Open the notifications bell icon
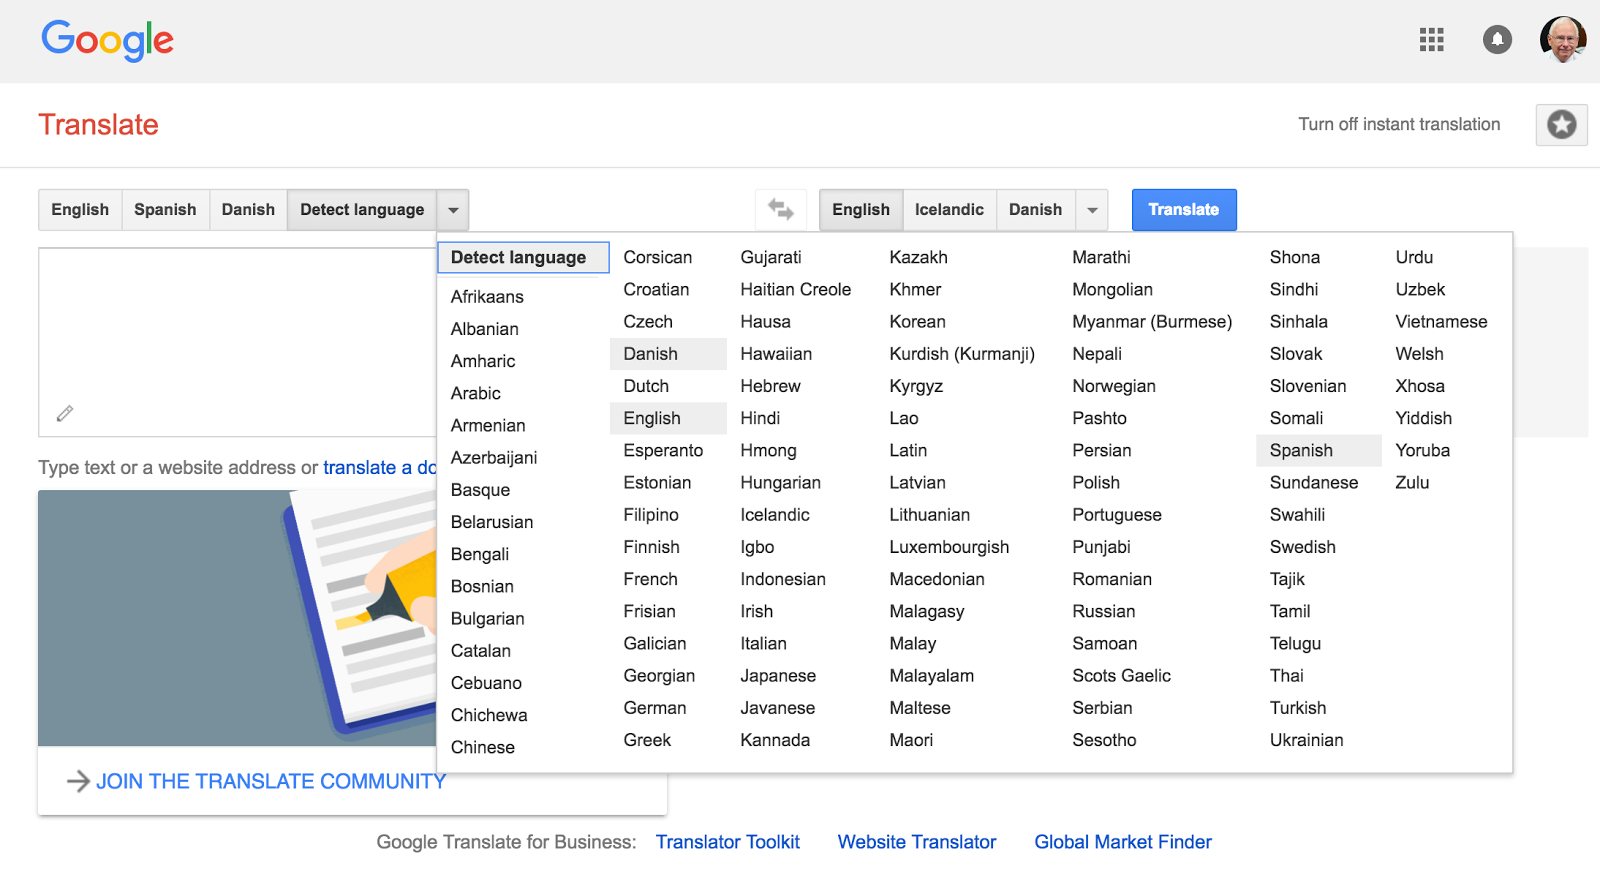The image size is (1600, 869). point(1497,39)
